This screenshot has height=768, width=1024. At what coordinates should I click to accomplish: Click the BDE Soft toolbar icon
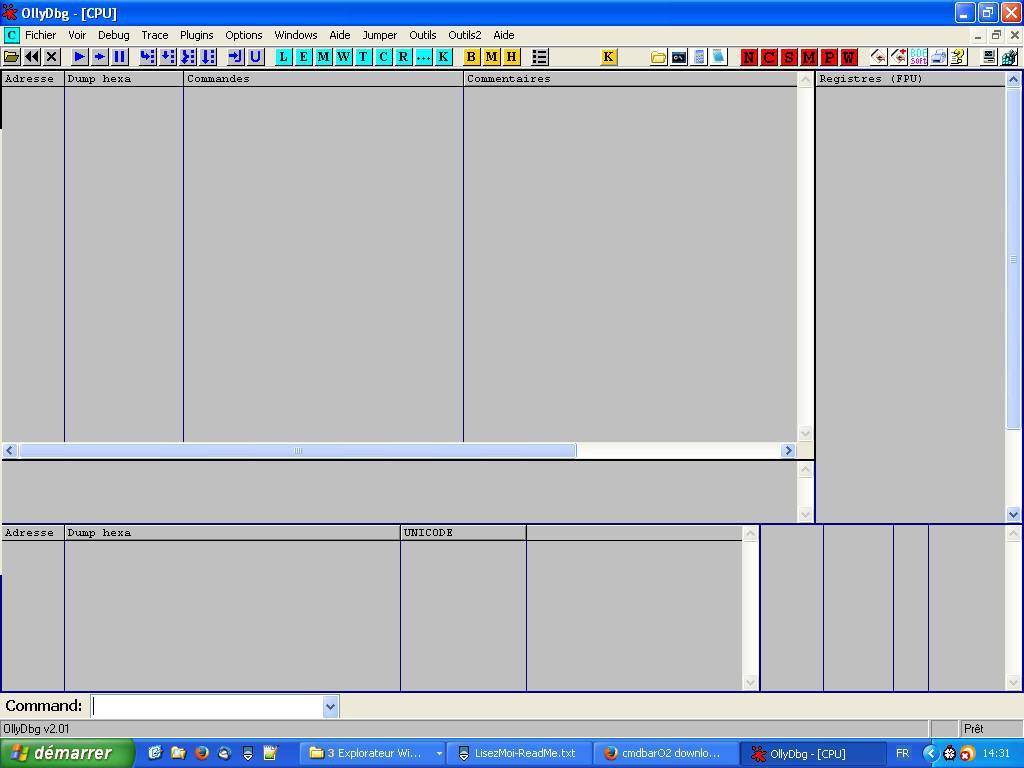[919, 57]
